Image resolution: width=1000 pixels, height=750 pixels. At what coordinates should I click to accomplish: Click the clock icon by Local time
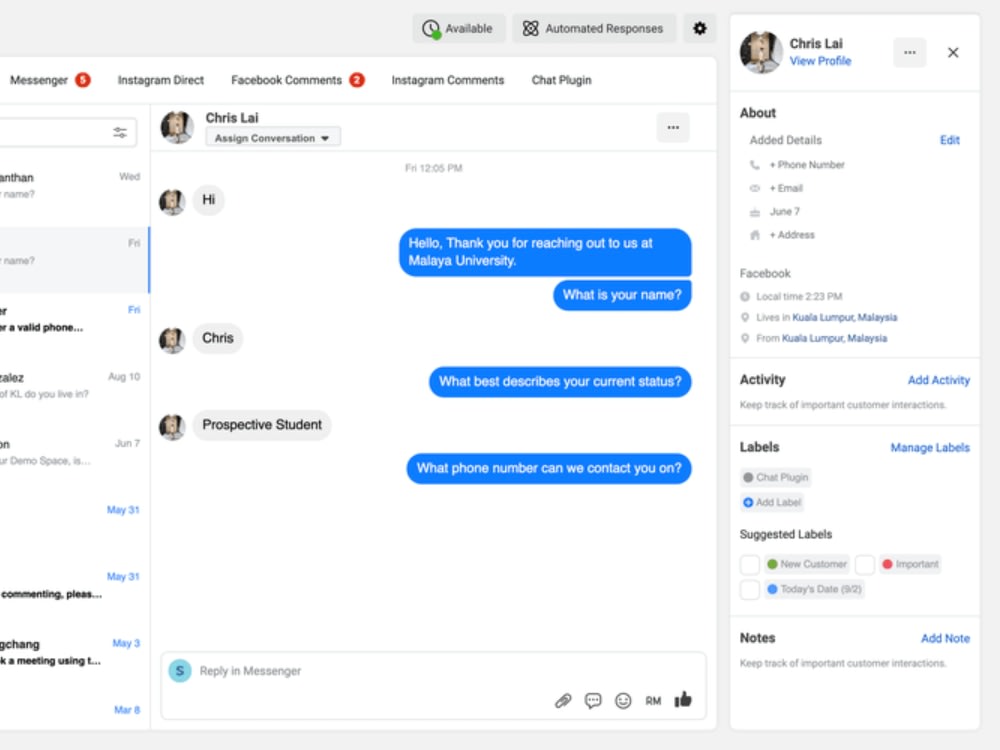745,297
